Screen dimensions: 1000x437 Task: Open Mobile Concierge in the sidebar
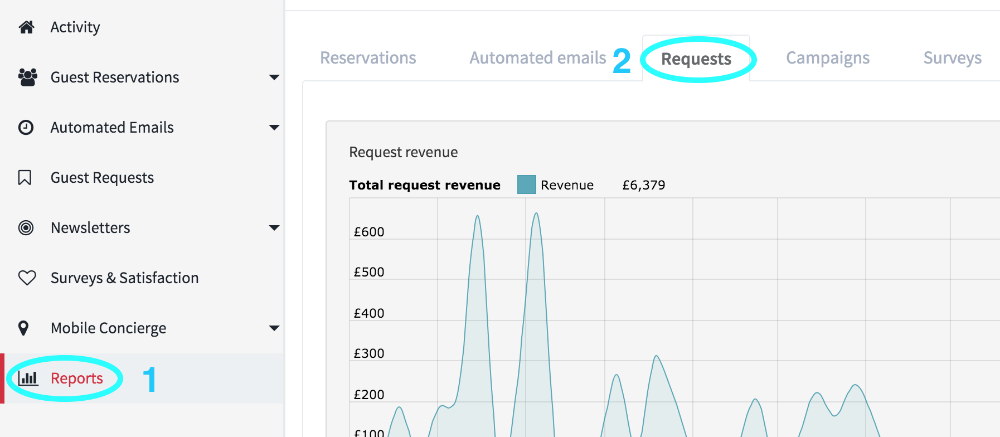(108, 329)
